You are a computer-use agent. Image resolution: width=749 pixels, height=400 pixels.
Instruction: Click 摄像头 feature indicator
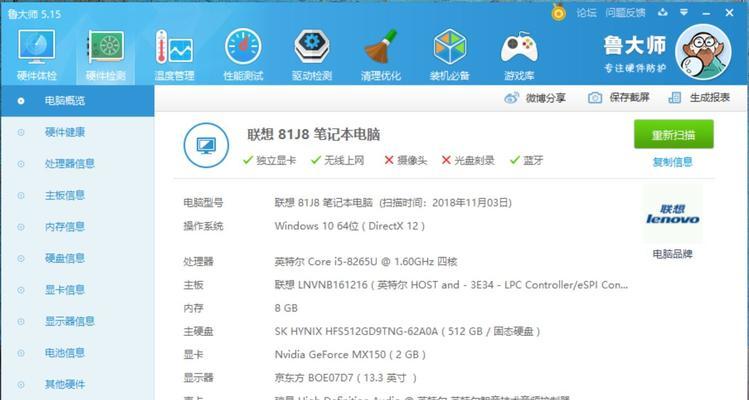point(405,161)
